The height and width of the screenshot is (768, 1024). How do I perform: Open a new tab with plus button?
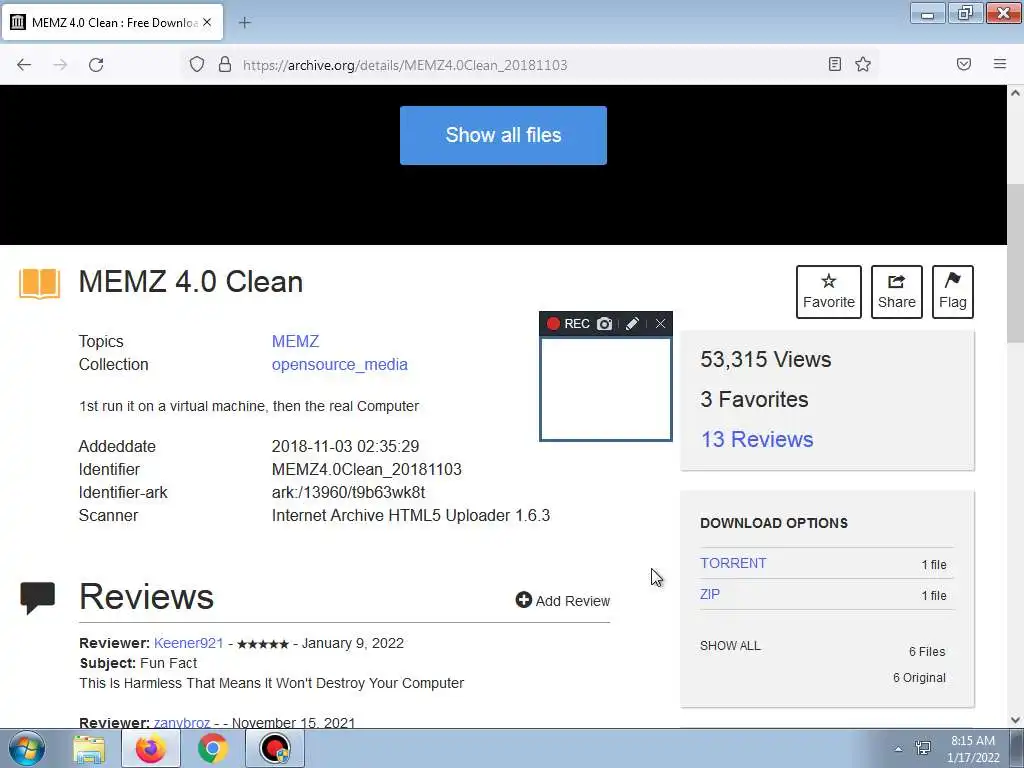click(x=245, y=23)
